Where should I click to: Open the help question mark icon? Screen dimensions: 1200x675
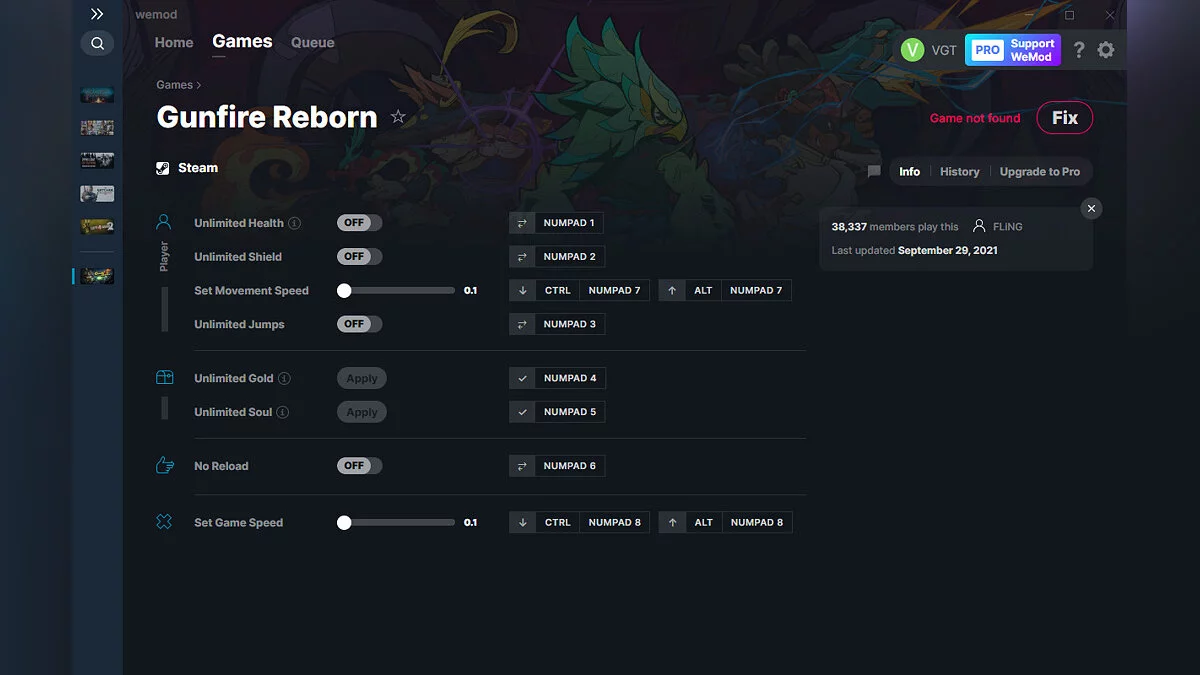pos(1079,50)
